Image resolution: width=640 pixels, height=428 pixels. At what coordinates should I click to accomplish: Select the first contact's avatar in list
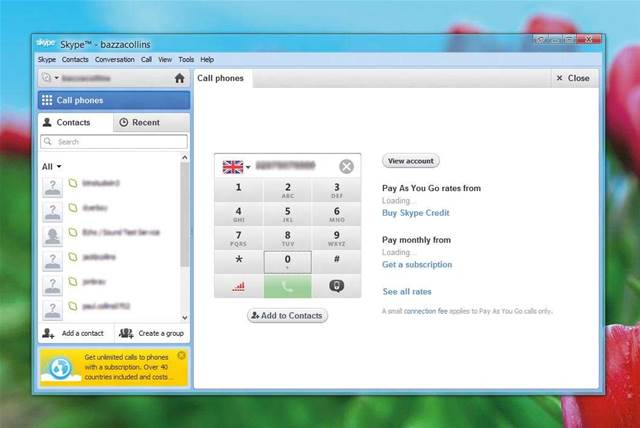[x=53, y=187]
